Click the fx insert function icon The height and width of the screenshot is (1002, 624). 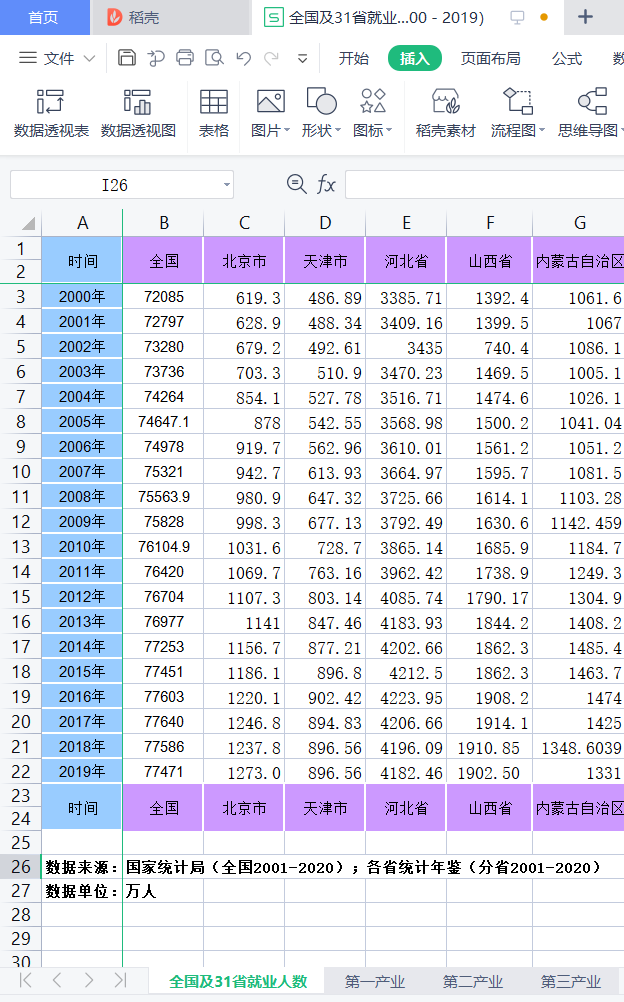(x=326, y=185)
